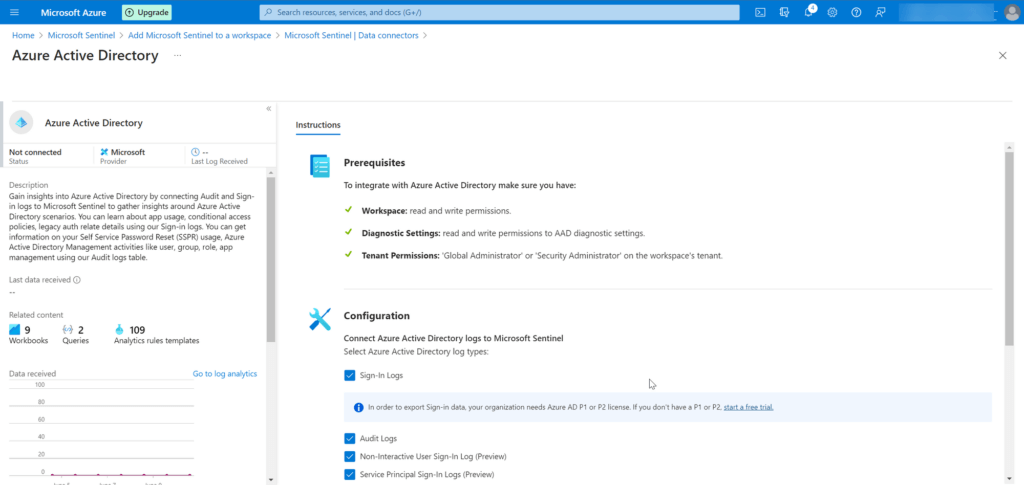Focus the Search resources, services, and docs field
The width and height of the screenshot is (1024, 485).
tap(500, 12)
